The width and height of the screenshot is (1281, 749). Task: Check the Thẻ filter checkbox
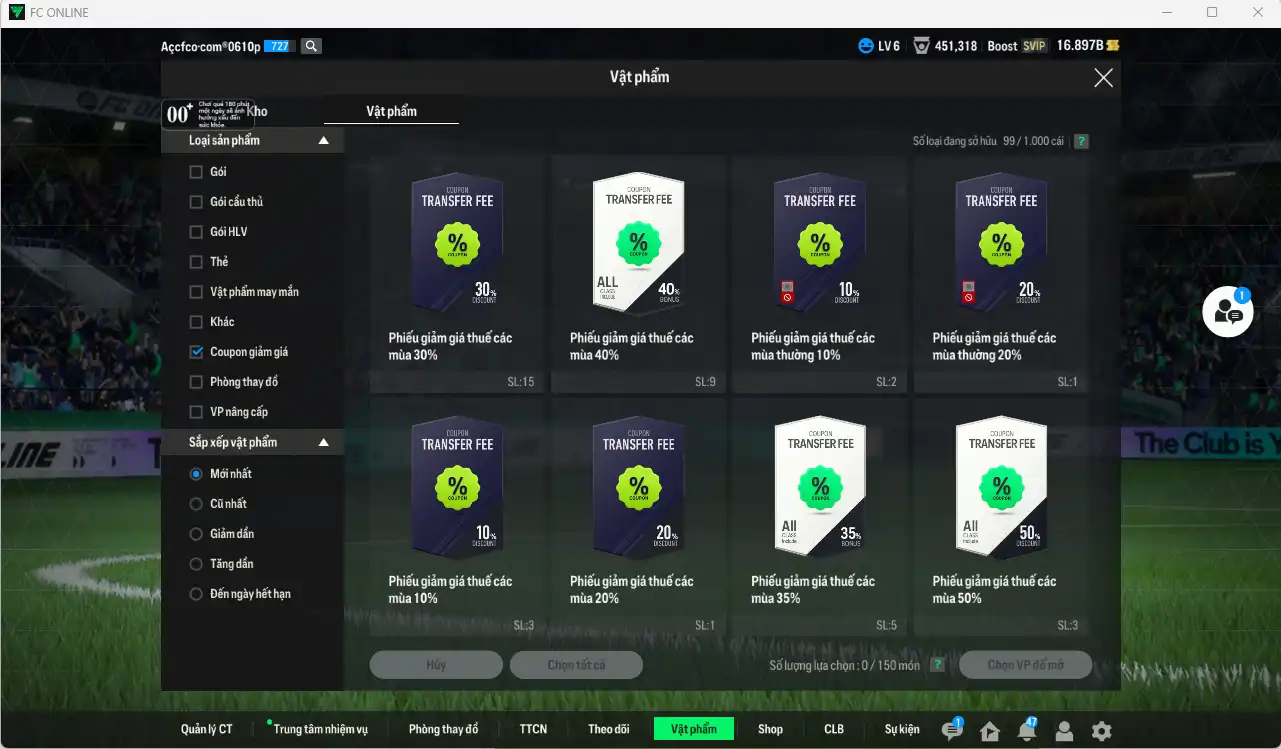coord(196,262)
